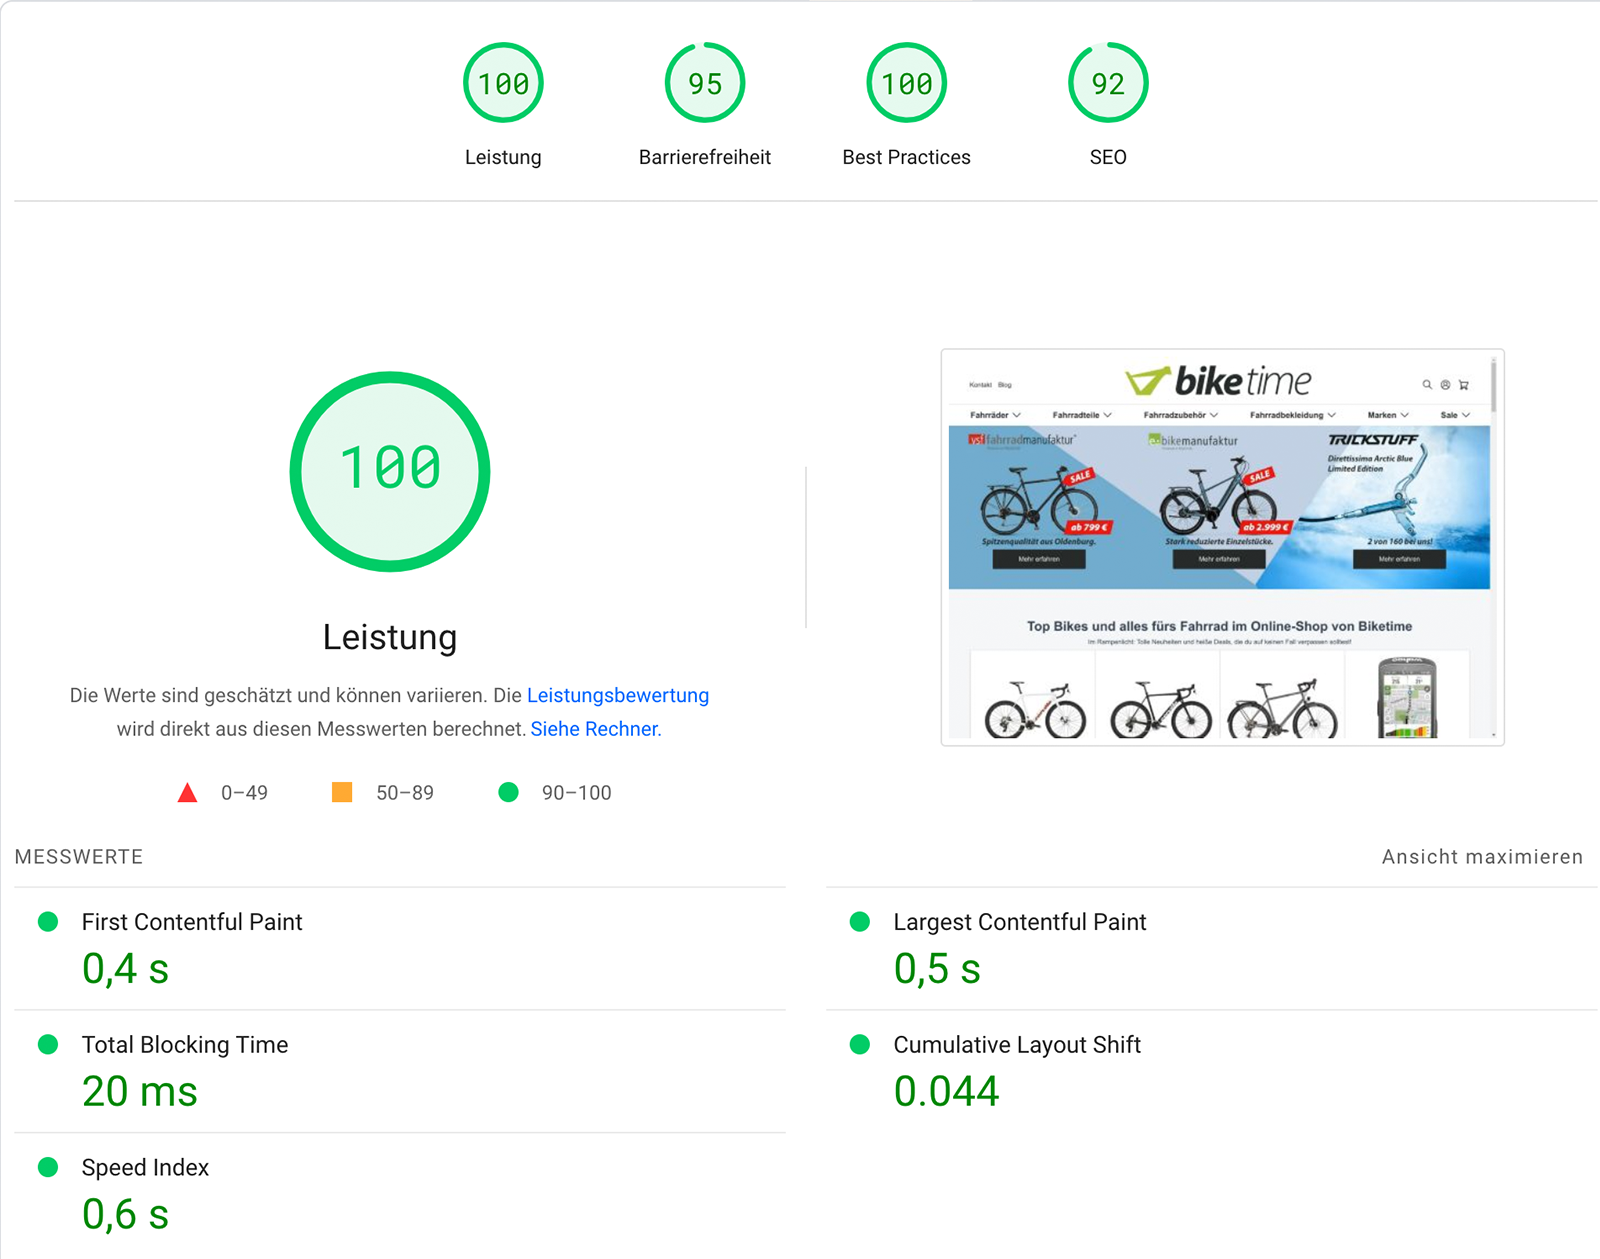Click the green circle 90–100 legend icon
The width and height of the screenshot is (1600, 1259).
point(508,793)
